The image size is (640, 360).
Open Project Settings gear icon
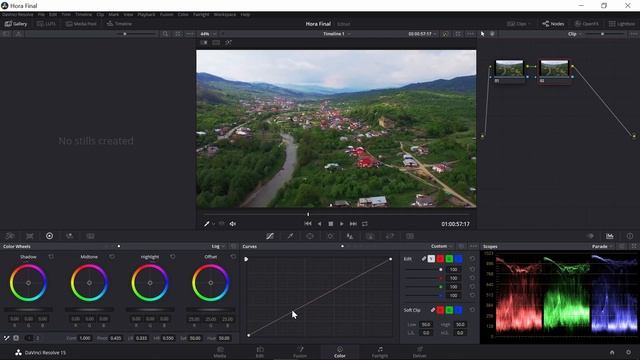(x=628, y=352)
